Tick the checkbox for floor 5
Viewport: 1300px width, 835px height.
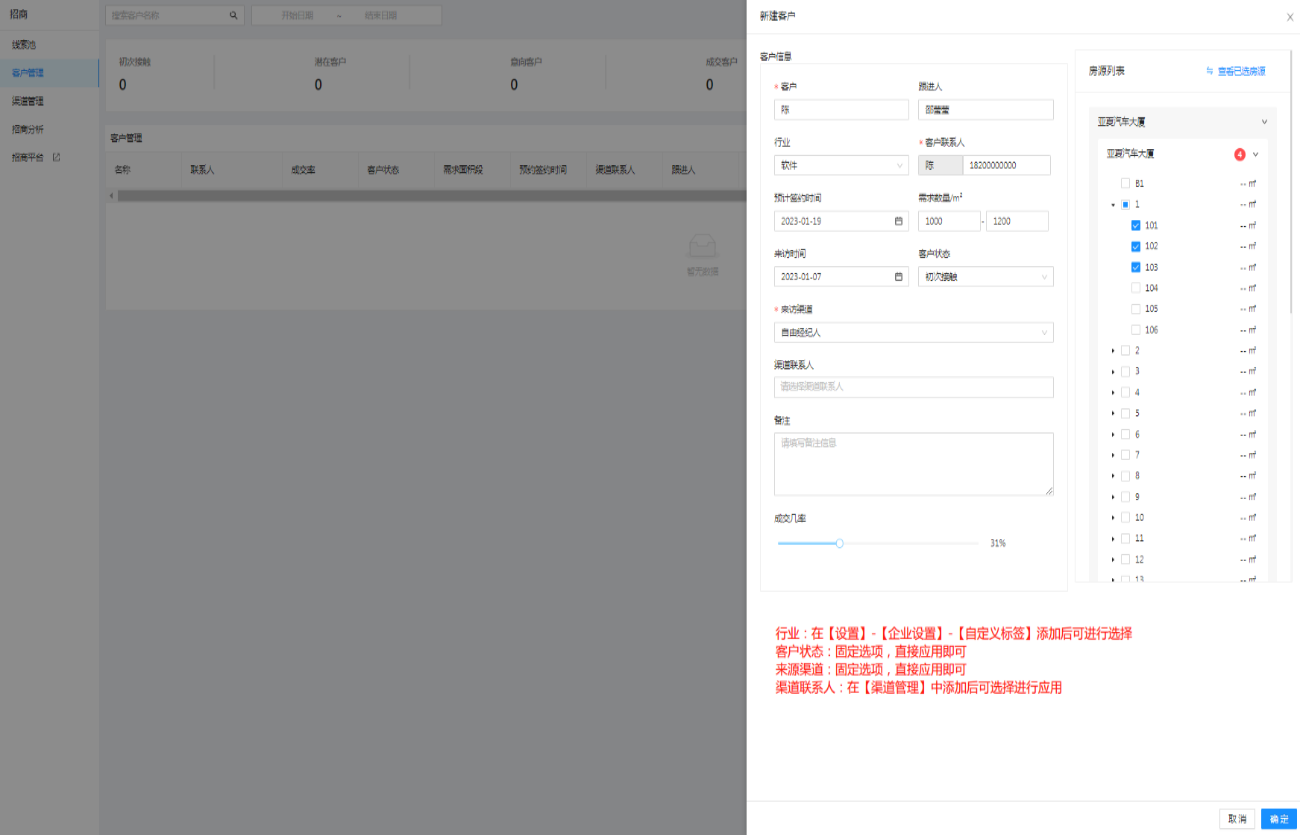[1125, 413]
